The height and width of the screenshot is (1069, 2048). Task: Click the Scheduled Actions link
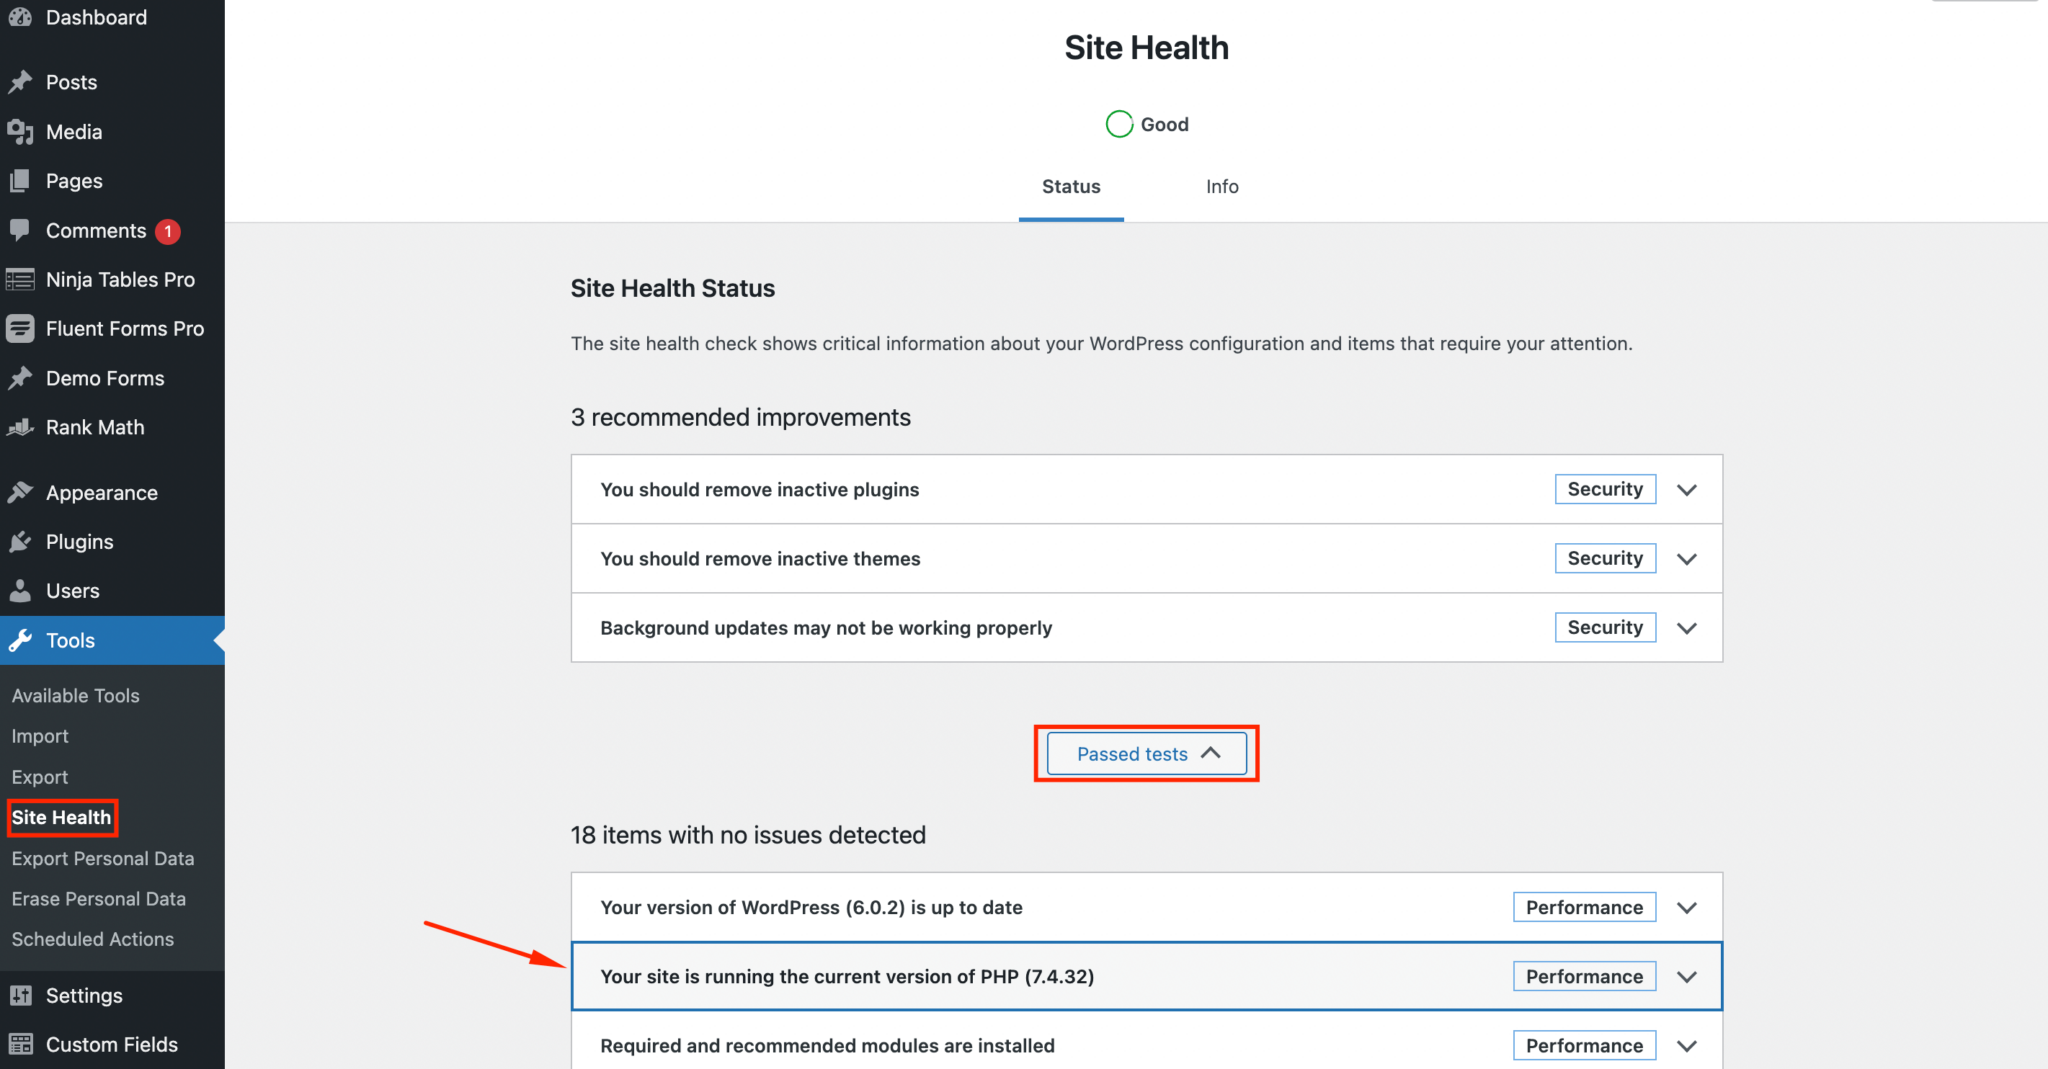click(92, 939)
